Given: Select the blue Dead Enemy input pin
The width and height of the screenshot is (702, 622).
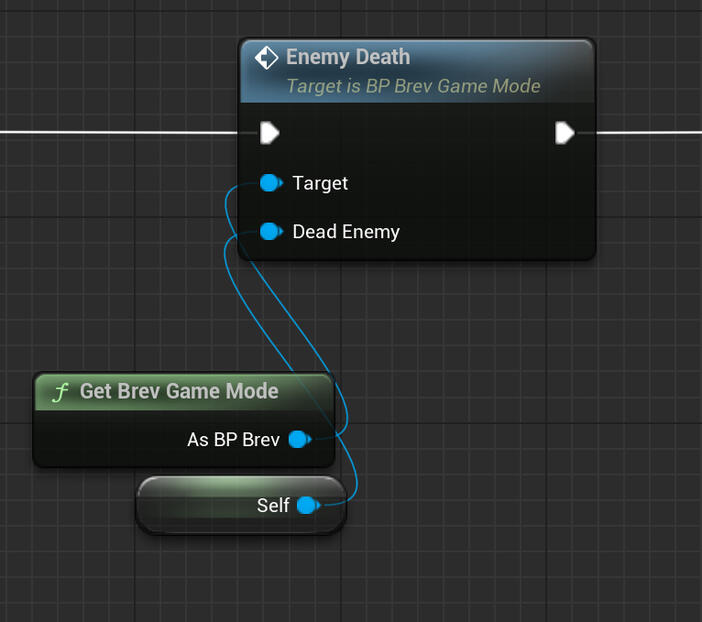Looking at the screenshot, I should pos(270,232).
